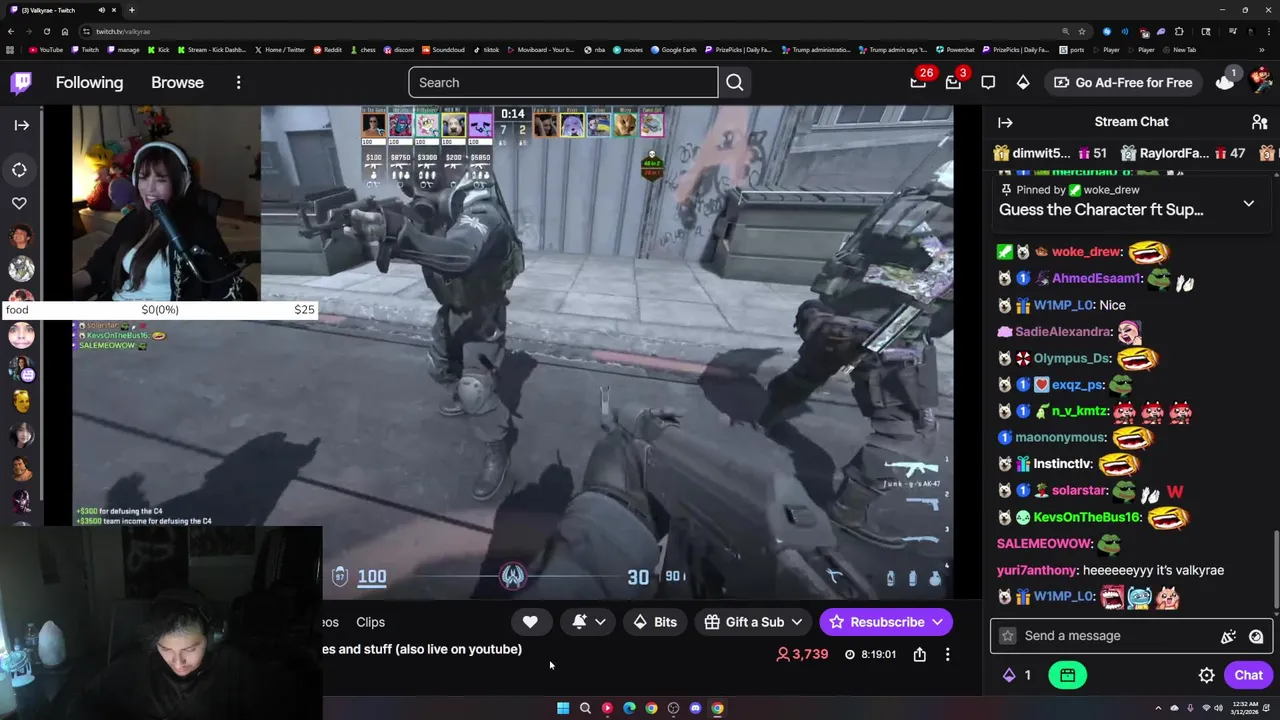Click the Windows Start button
The width and height of the screenshot is (1280, 720).
[563, 708]
